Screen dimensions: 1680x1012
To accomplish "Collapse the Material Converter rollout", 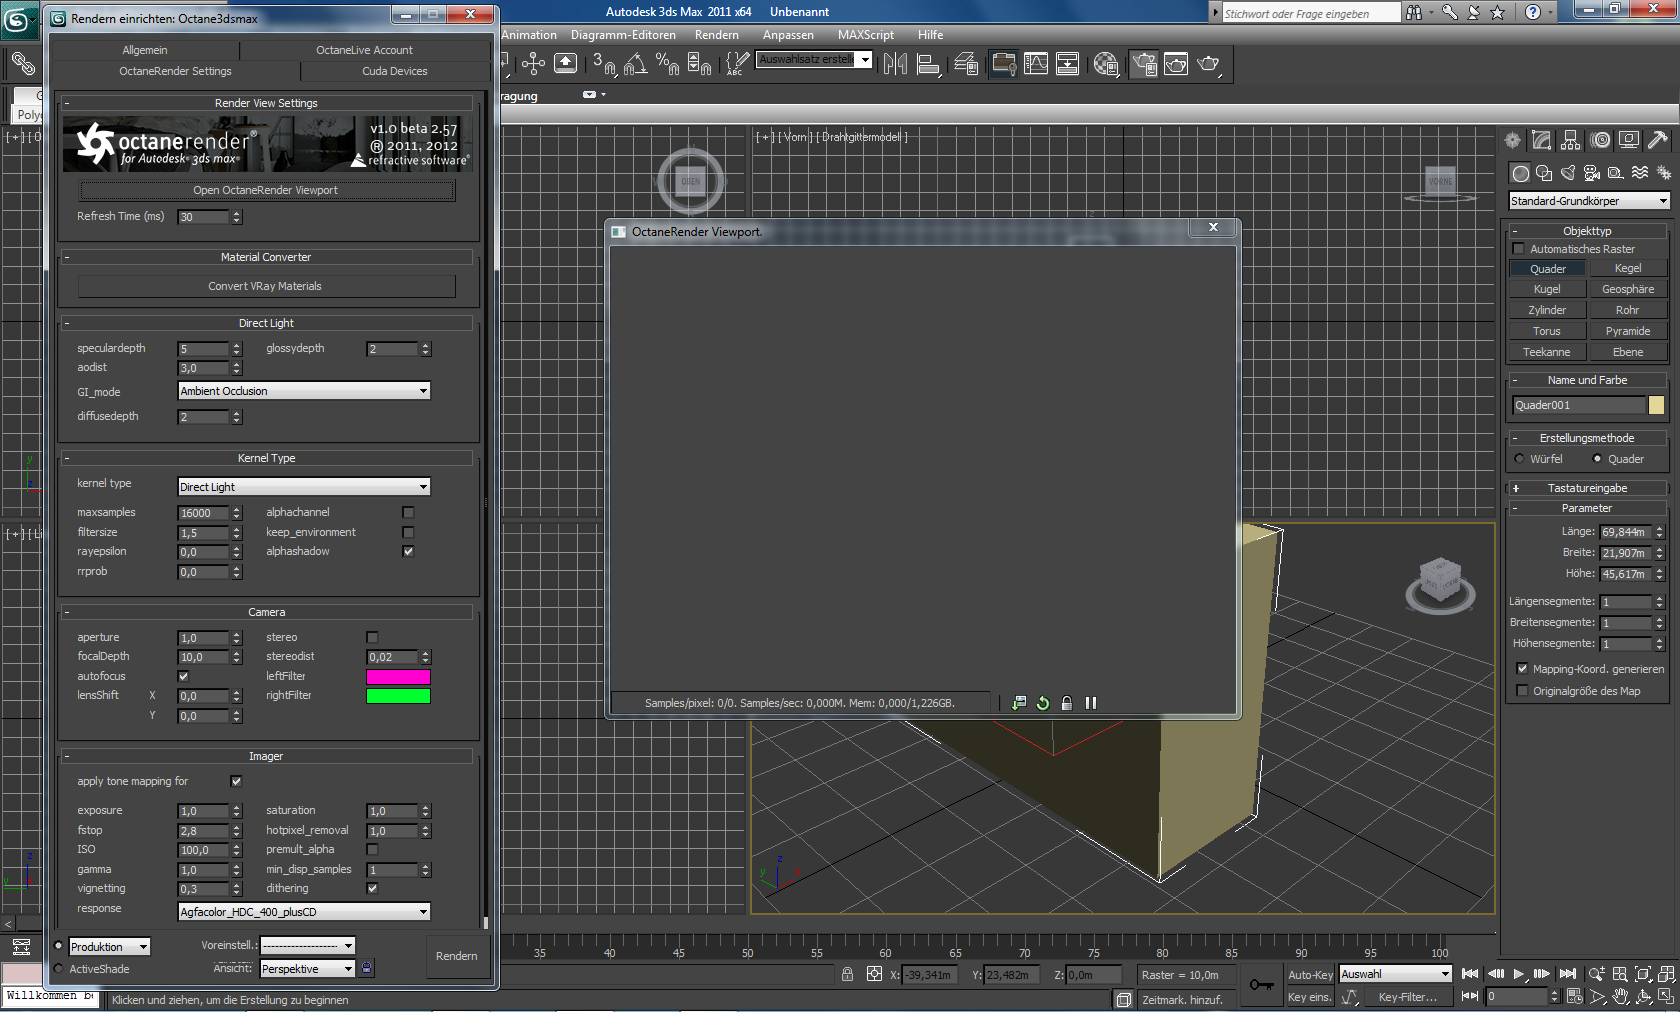I will [x=266, y=257].
